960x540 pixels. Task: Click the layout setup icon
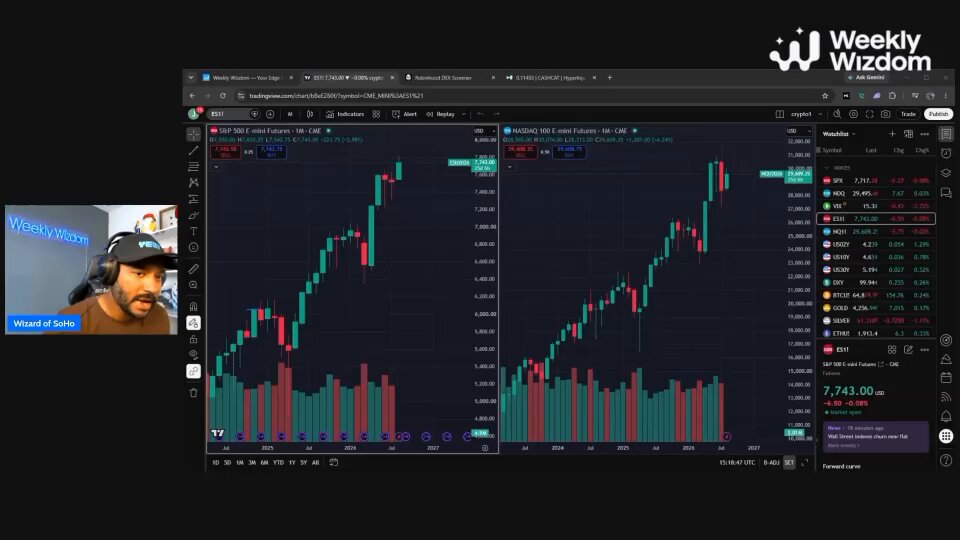(779, 114)
